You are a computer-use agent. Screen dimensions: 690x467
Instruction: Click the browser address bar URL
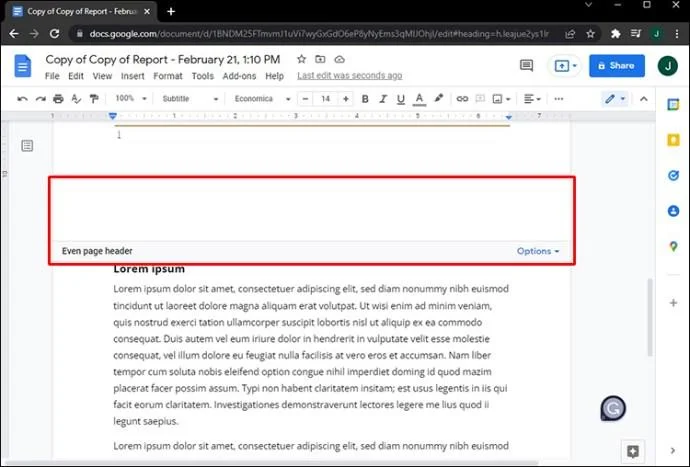pos(319,34)
